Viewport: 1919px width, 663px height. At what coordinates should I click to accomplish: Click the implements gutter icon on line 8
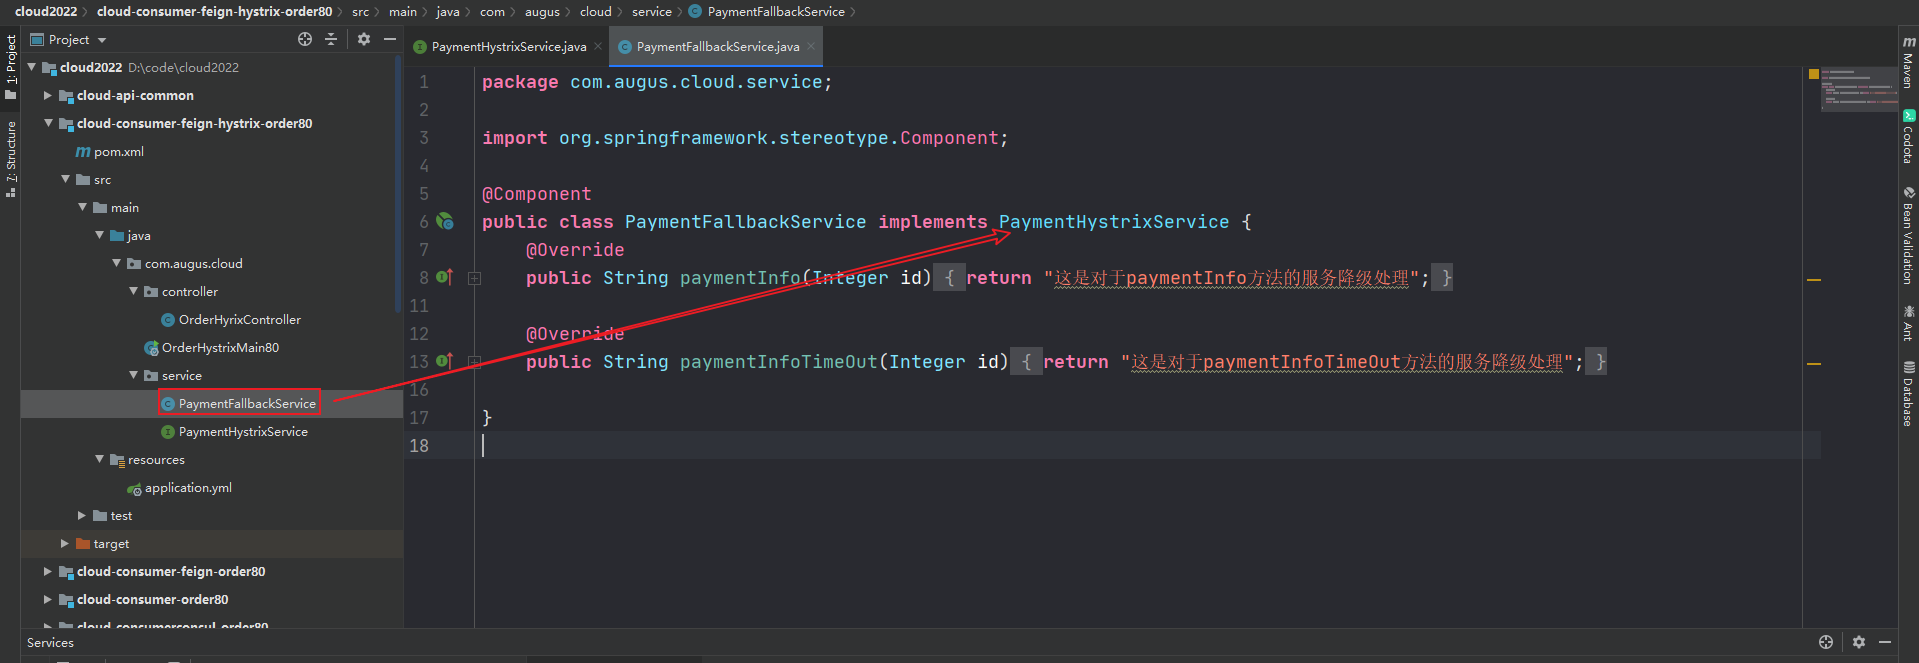tap(445, 277)
